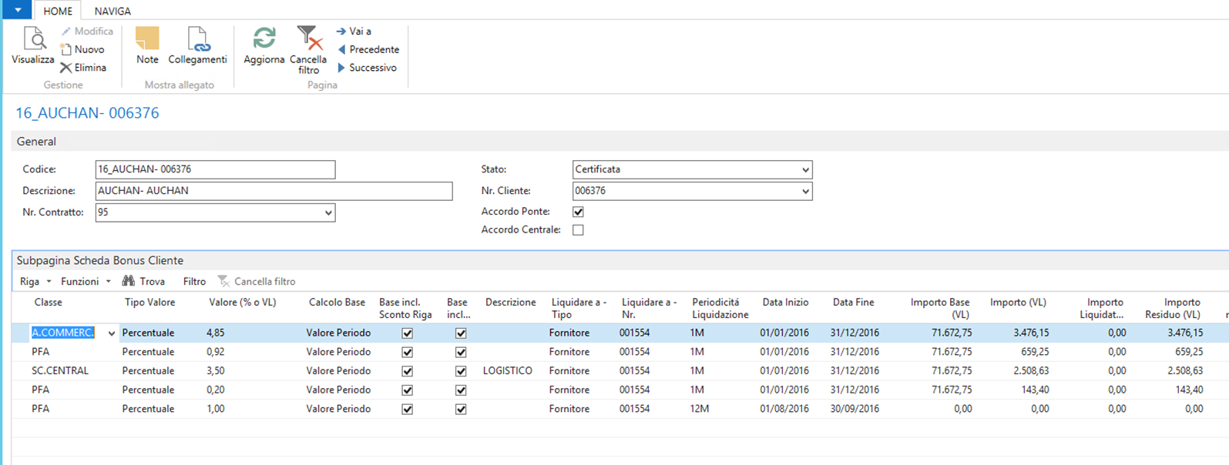1229x465 pixels.
Task: Switch to the NAVIGA tab
Action: coord(113,10)
